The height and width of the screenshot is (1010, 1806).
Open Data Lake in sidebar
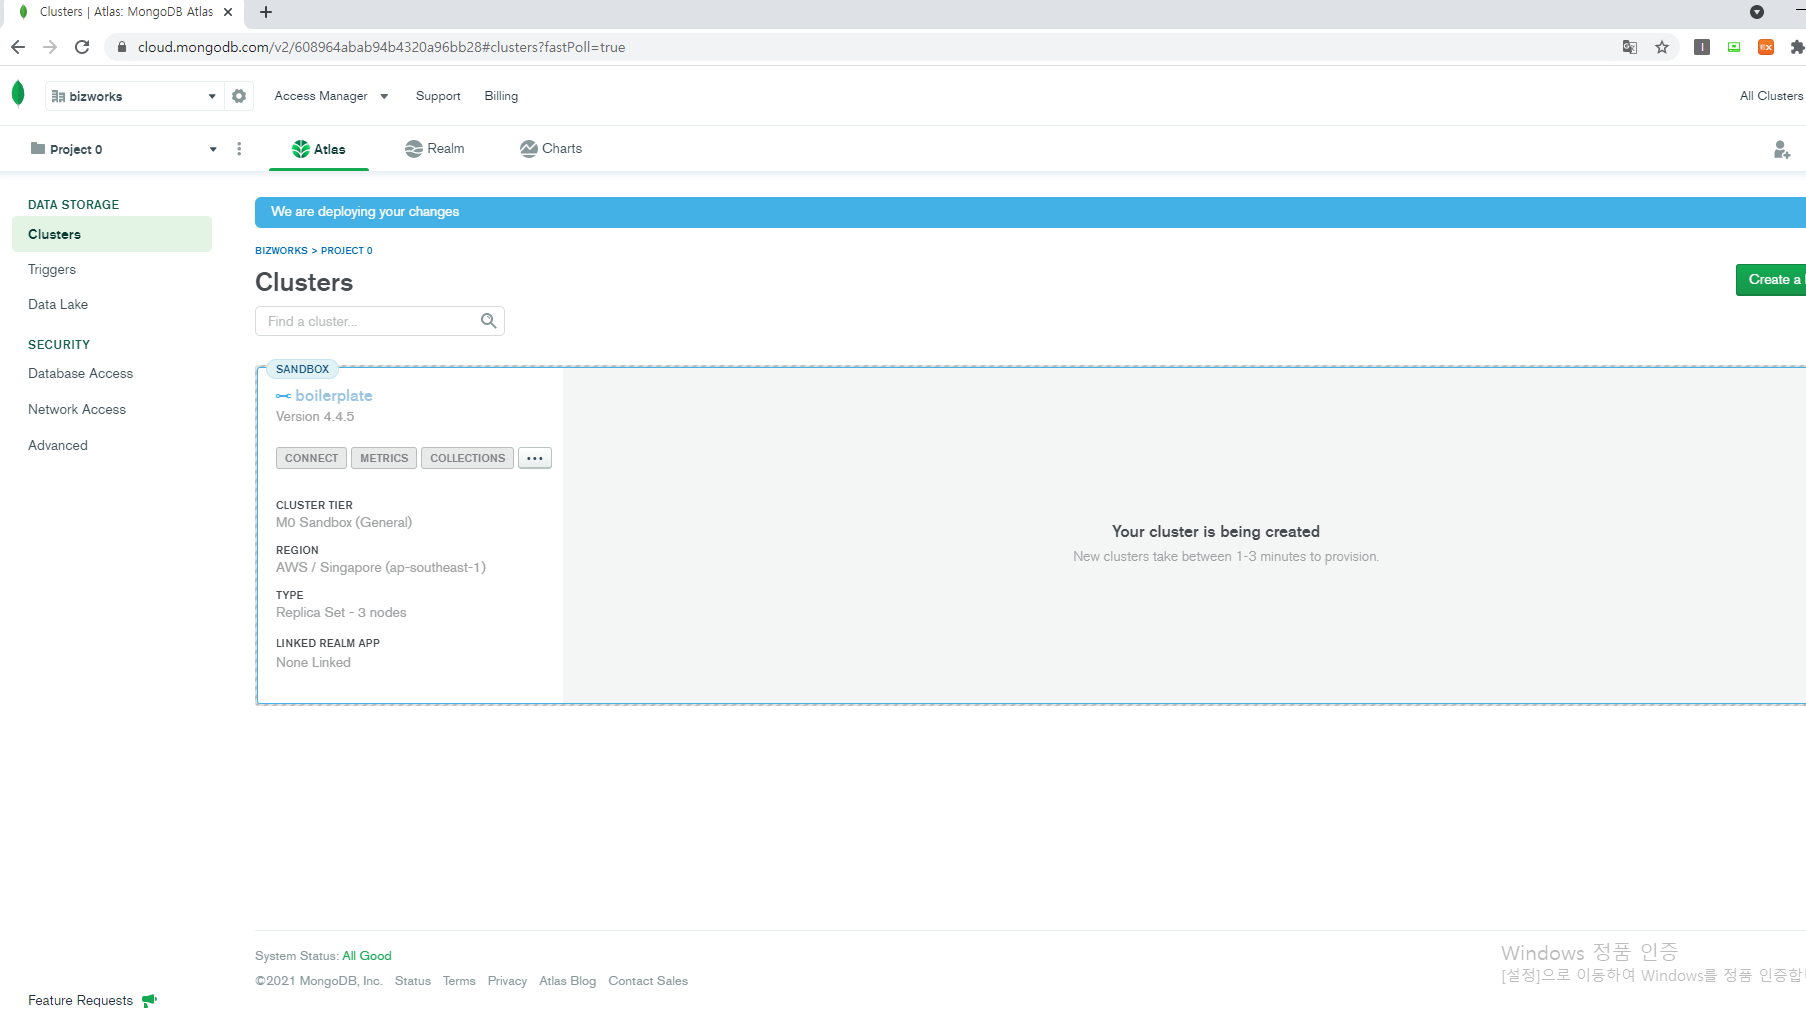pyautogui.click(x=58, y=305)
